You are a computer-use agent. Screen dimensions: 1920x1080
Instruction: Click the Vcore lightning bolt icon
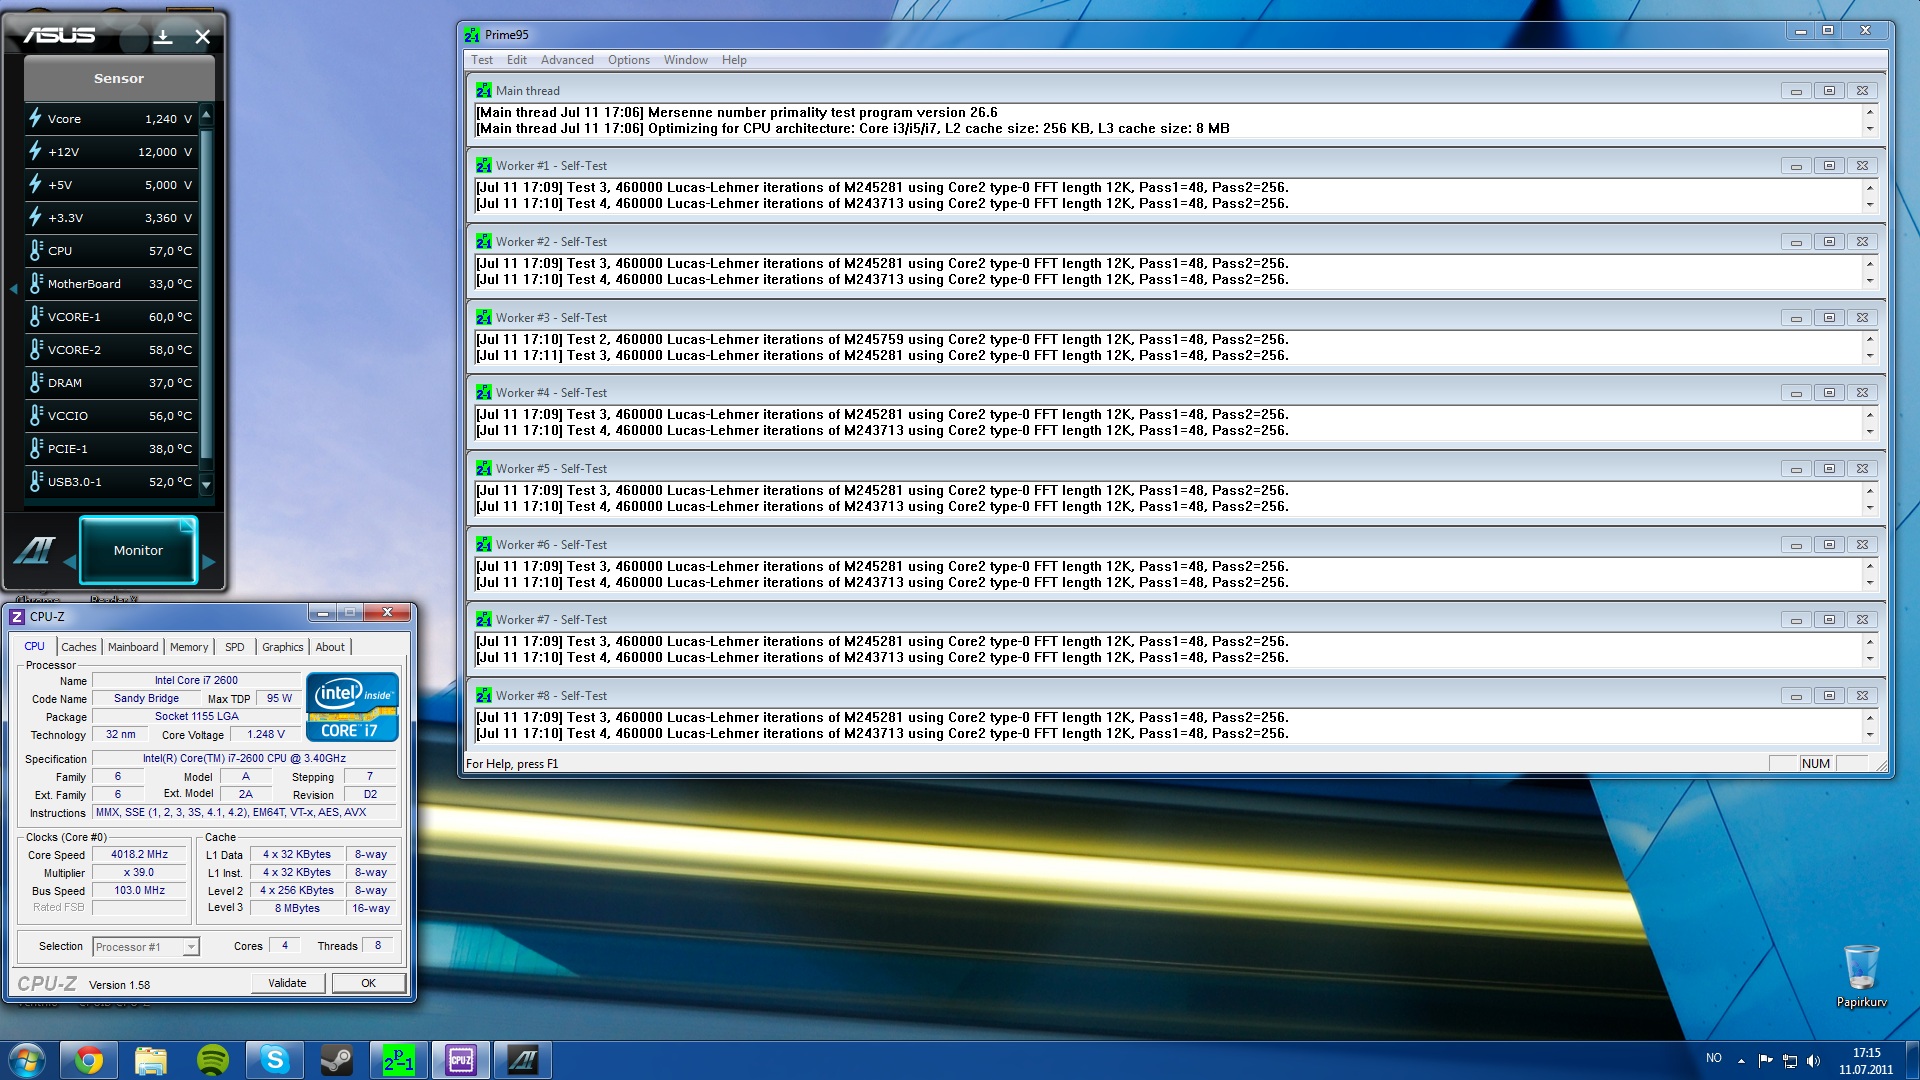(x=36, y=118)
